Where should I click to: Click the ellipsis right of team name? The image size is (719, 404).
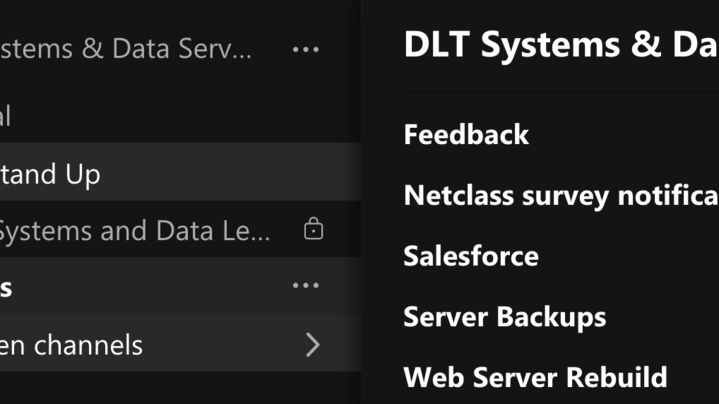(305, 48)
